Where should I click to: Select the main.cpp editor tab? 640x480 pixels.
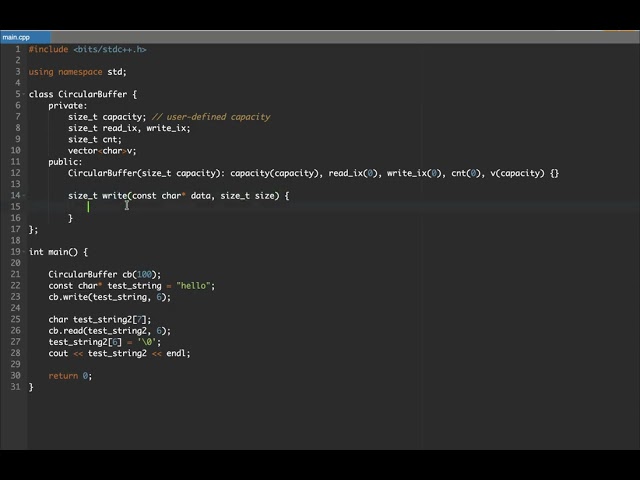[25, 37]
